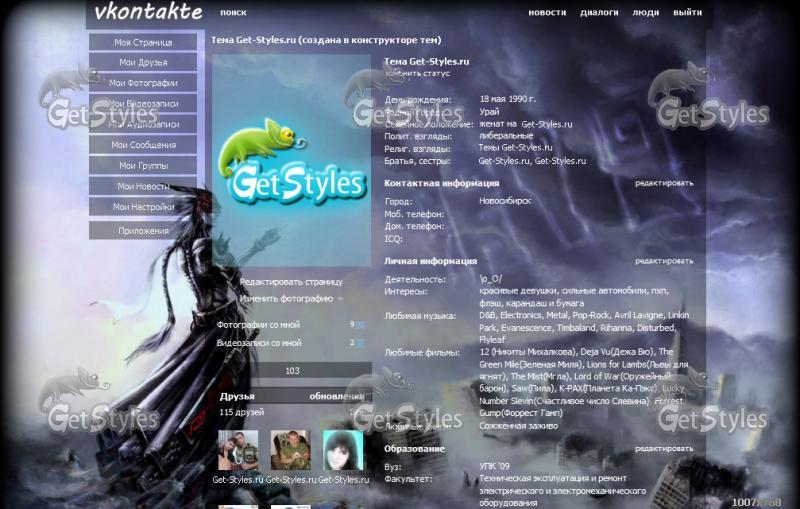
Task: Click the 115 друзей link
Action: point(242,412)
